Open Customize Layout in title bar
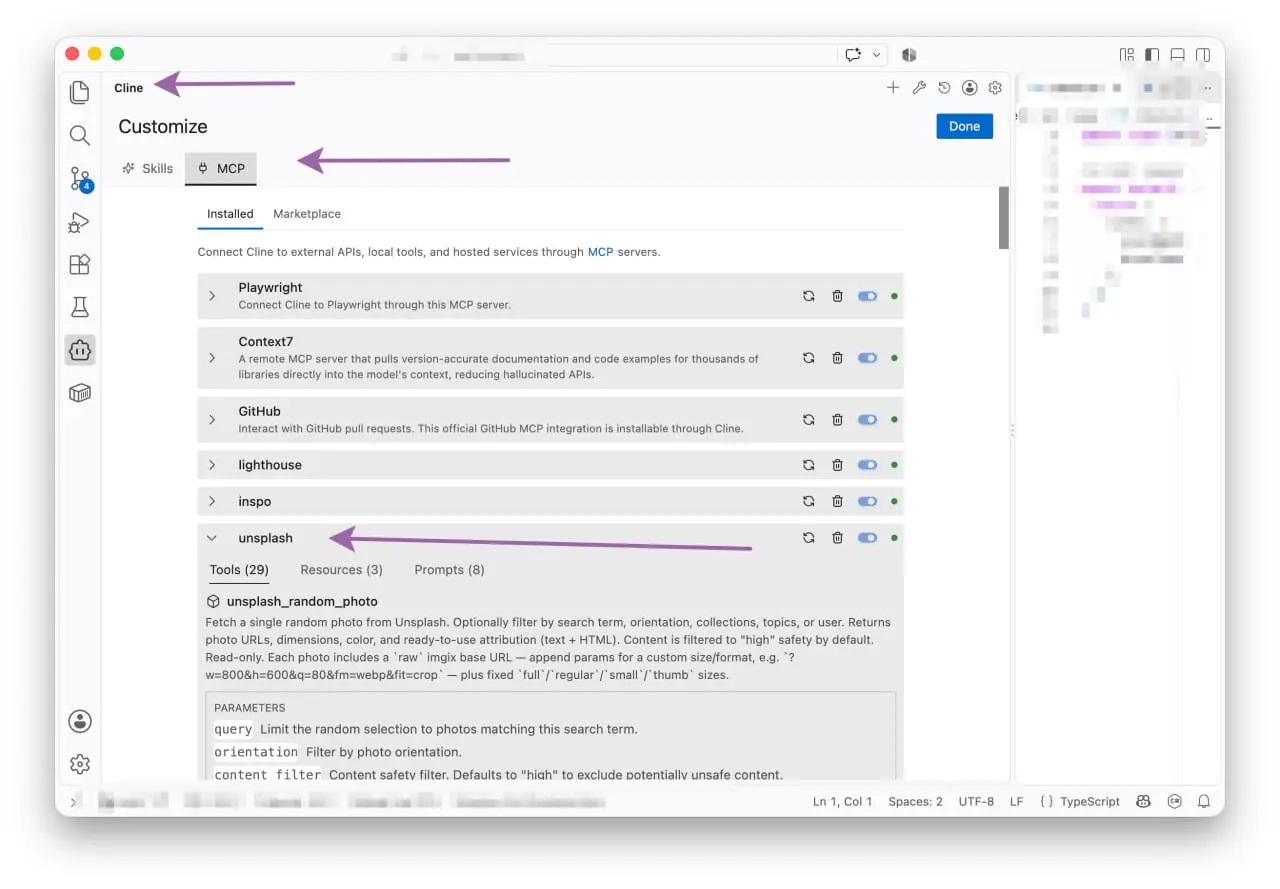The width and height of the screenshot is (1280, 889). [1127, 55]
